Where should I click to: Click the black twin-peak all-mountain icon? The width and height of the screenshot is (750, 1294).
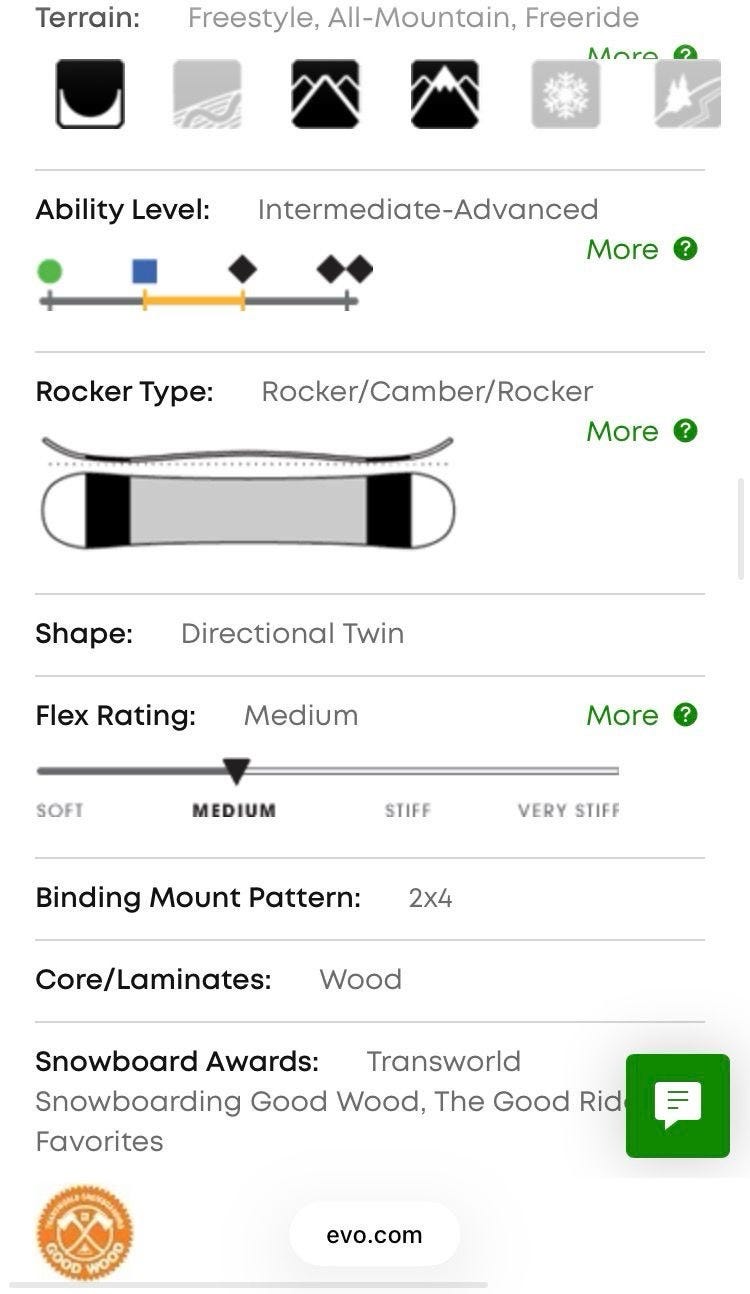point(325,94)
